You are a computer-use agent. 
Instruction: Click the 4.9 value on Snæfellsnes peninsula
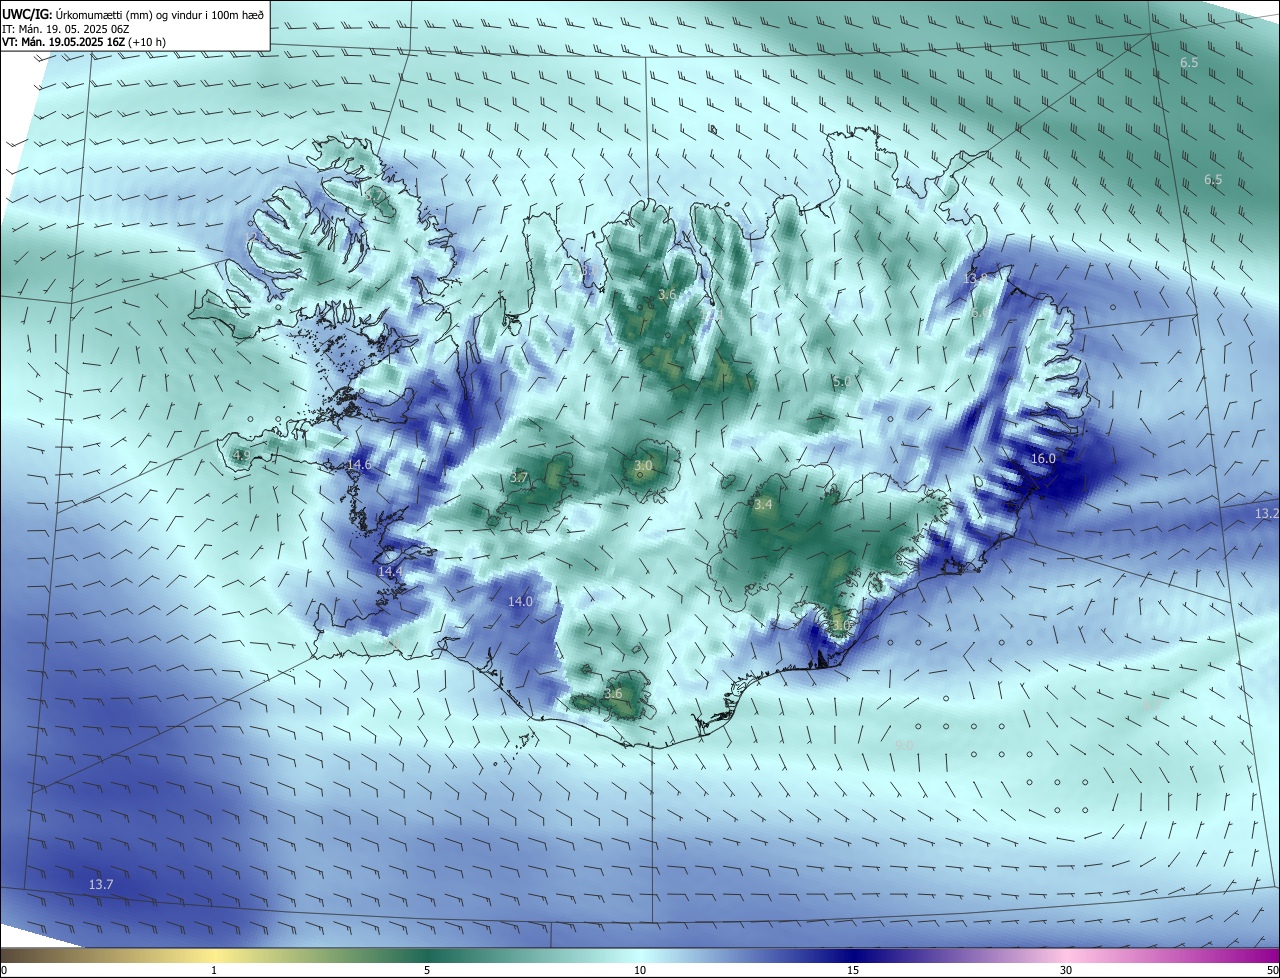241,455
